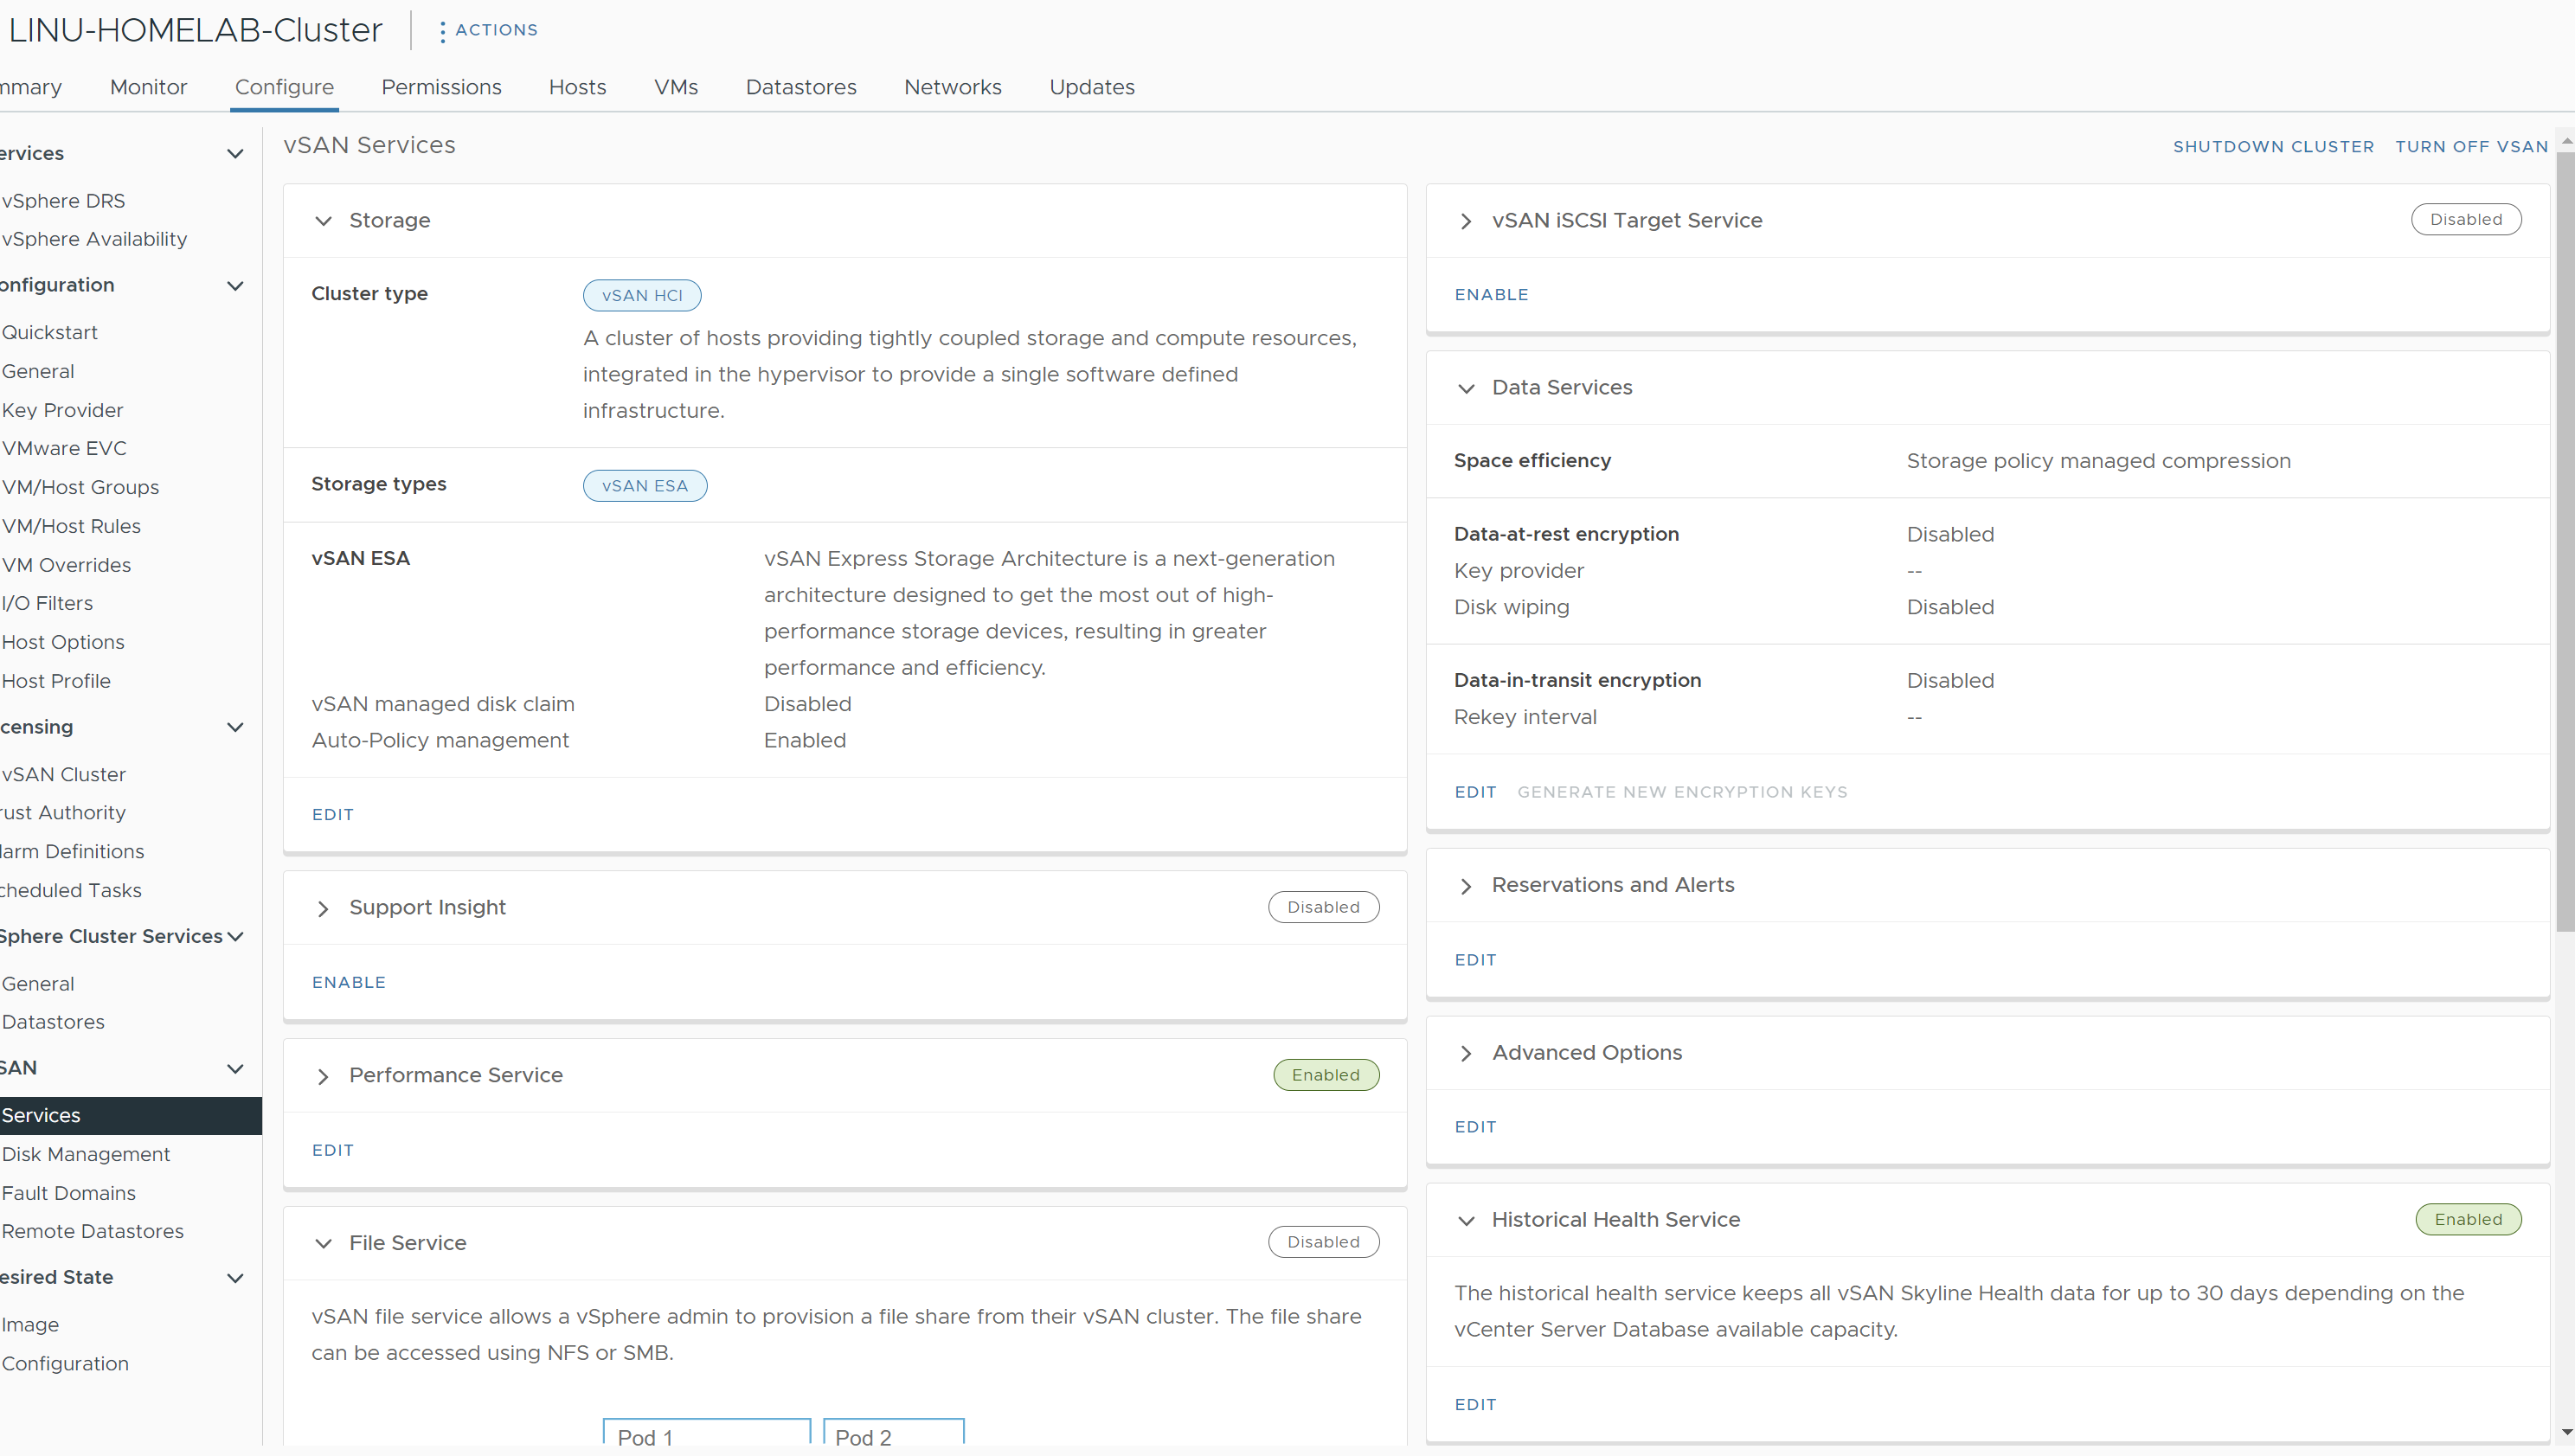Select vSphere DRS in sidebar
Image resolution: width=2575 pixels, height=1456 pixels.
click(x=63, y=201)
